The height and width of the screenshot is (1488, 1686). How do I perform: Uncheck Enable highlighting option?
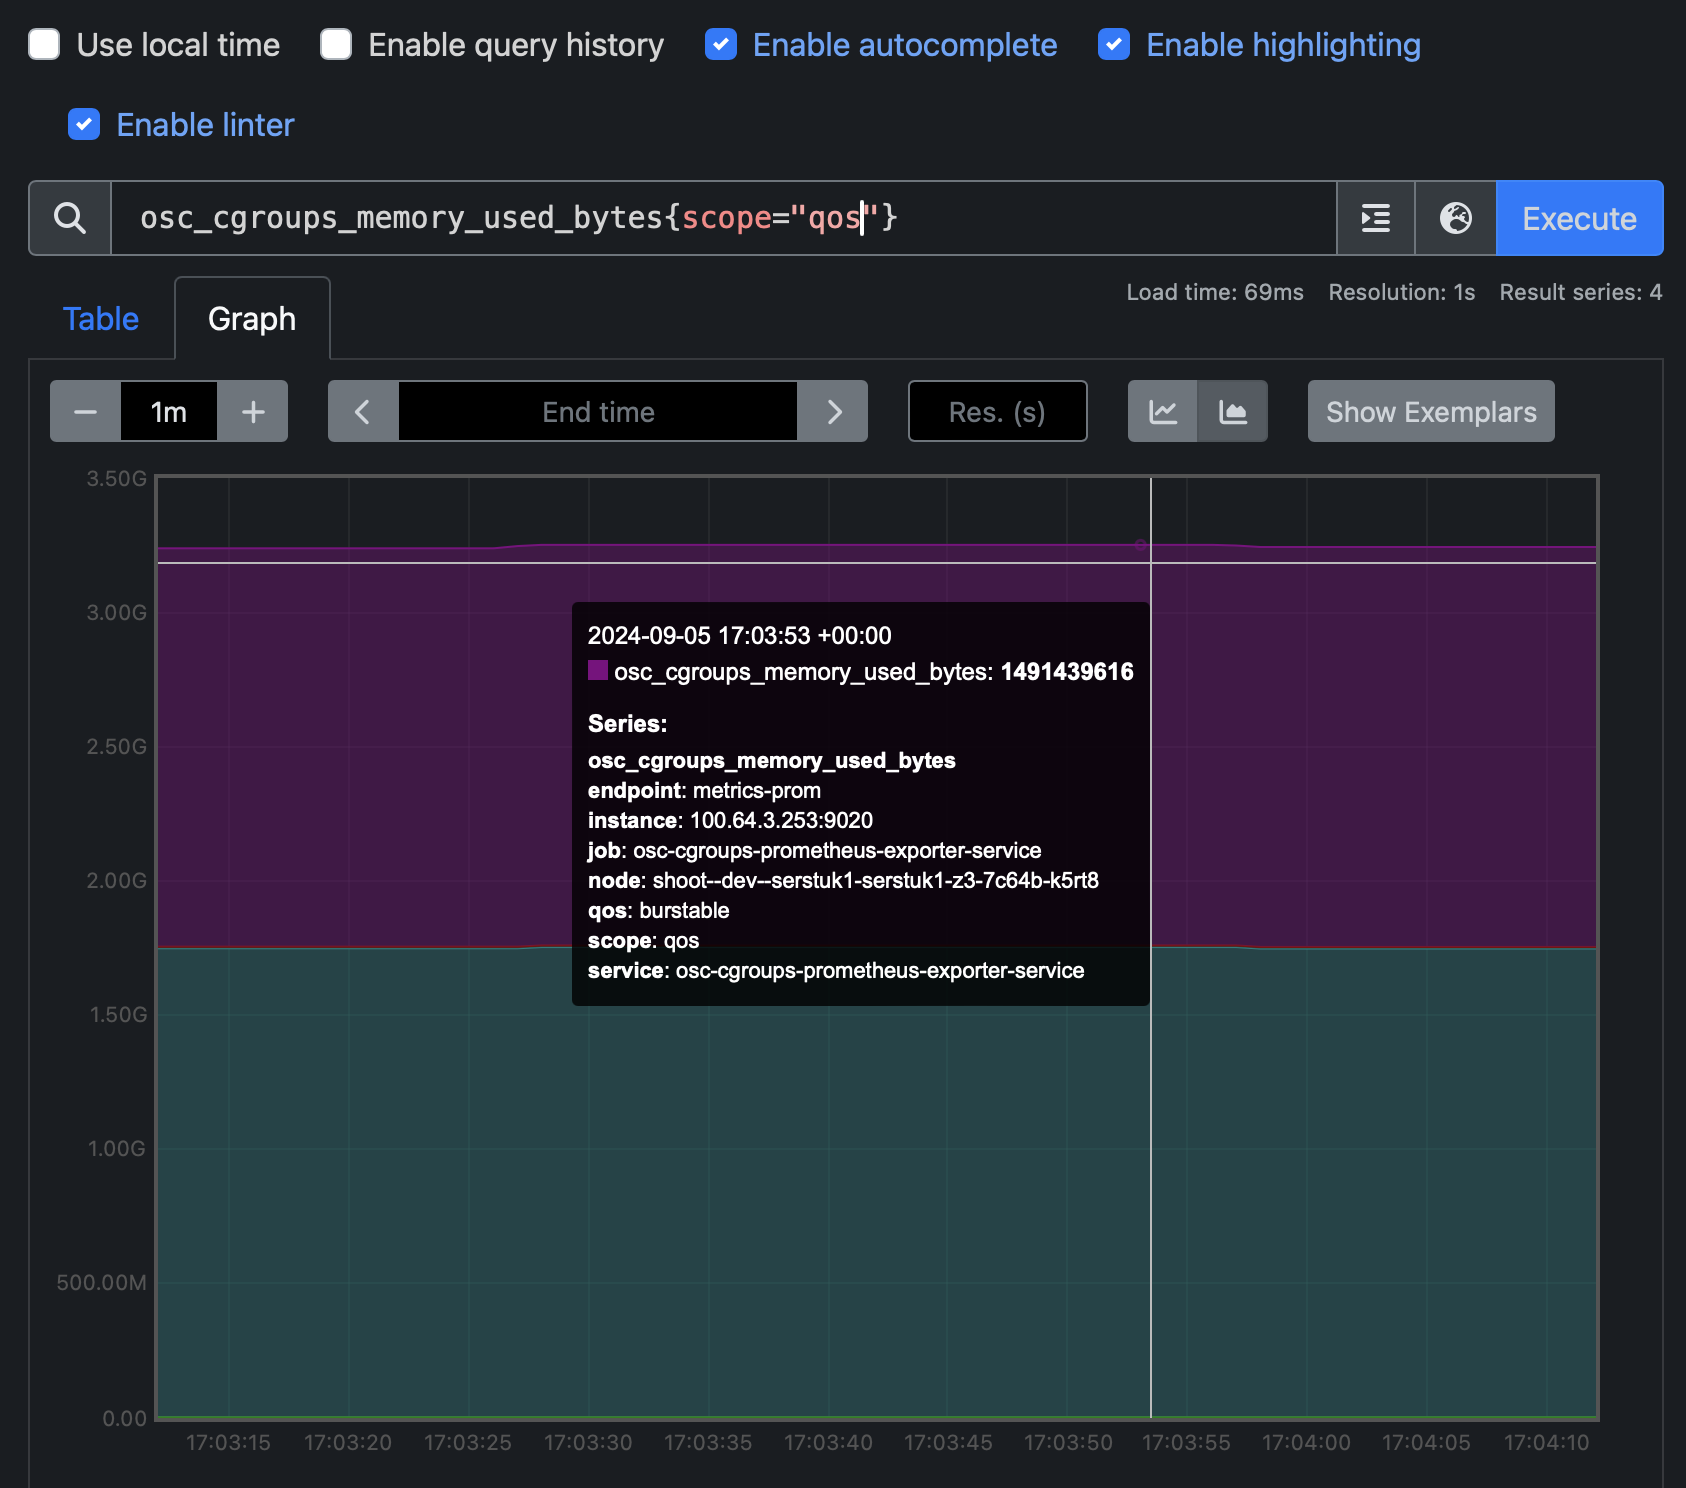click(x=1114, y=45)
